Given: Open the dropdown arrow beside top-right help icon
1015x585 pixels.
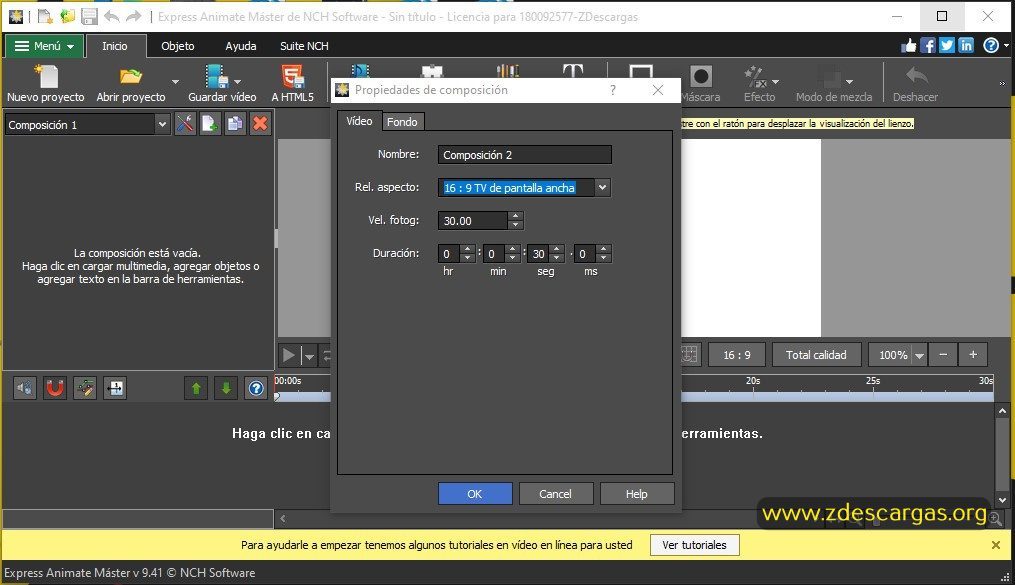Looking at the screenshot, I should pos(1007,46).
